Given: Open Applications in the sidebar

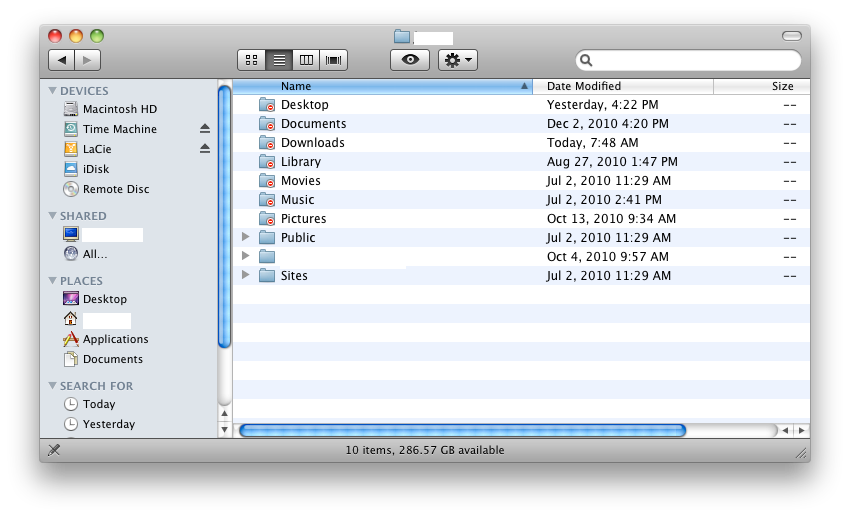Looking at the screenshot, I should [106, 339].
